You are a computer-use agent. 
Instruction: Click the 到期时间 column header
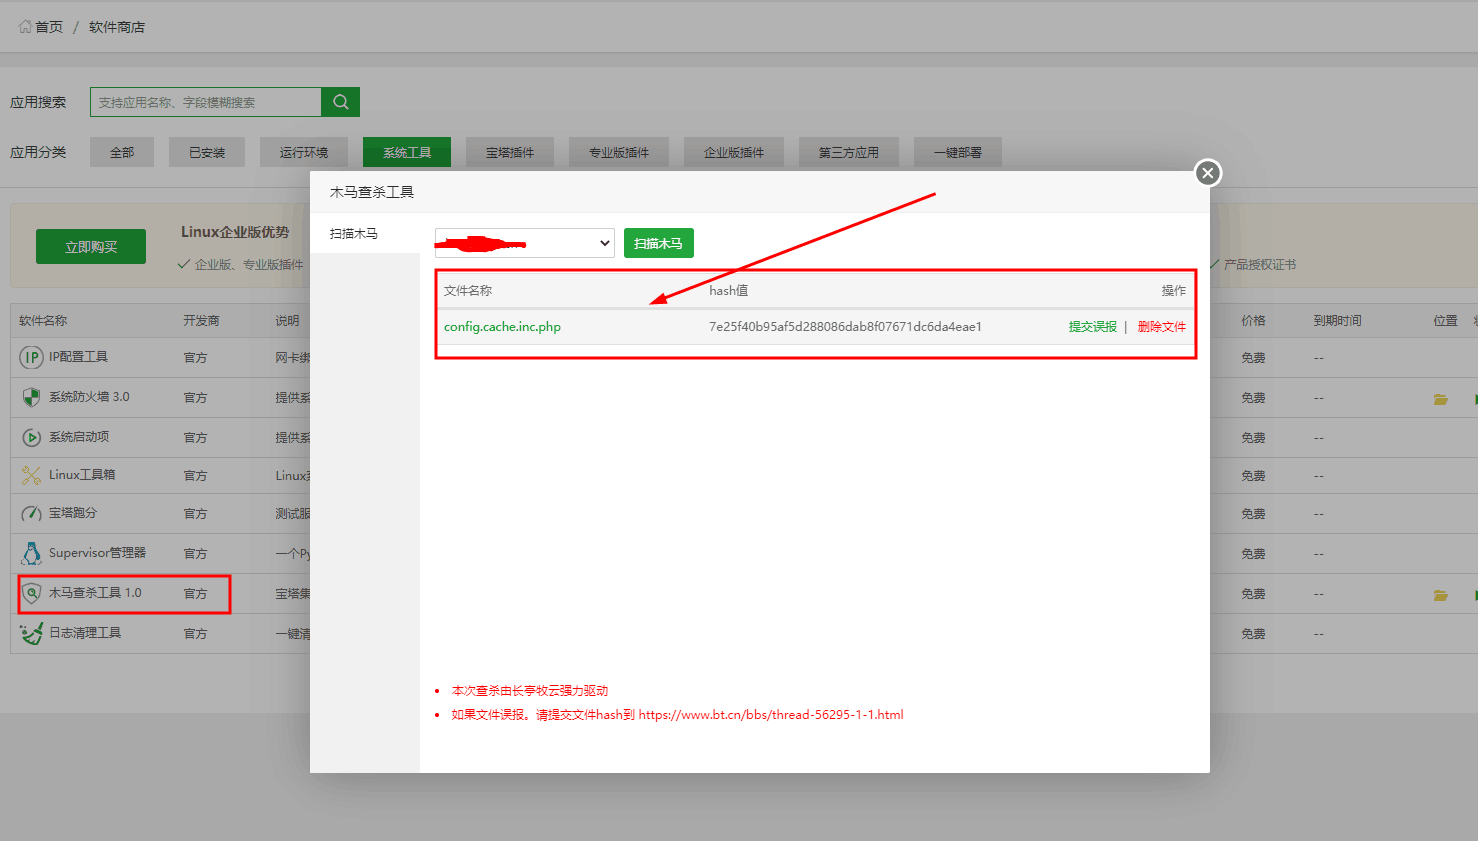click(1337, 321)
